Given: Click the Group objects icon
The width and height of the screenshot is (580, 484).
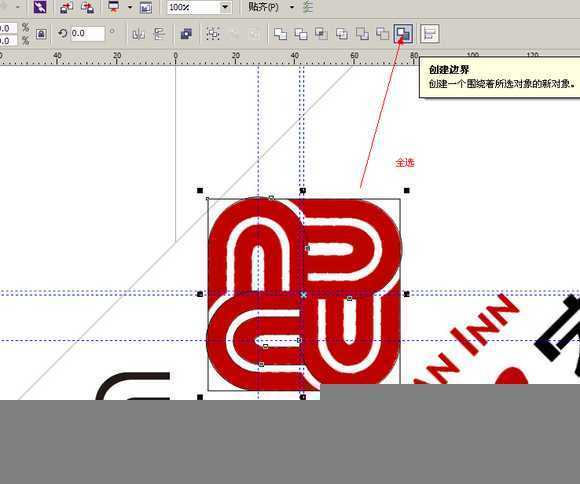Looking at the screenshot, I should pos(213,34).
